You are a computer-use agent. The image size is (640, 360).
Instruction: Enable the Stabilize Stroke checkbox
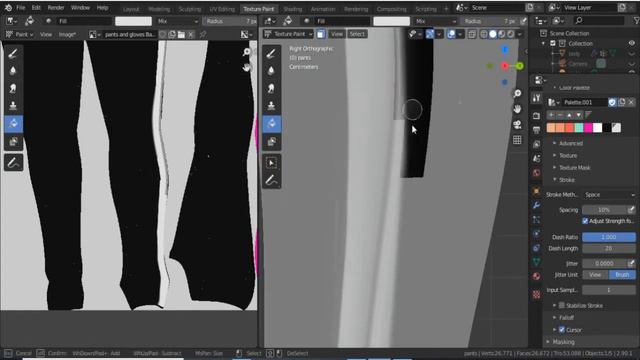tap(562, 305)
